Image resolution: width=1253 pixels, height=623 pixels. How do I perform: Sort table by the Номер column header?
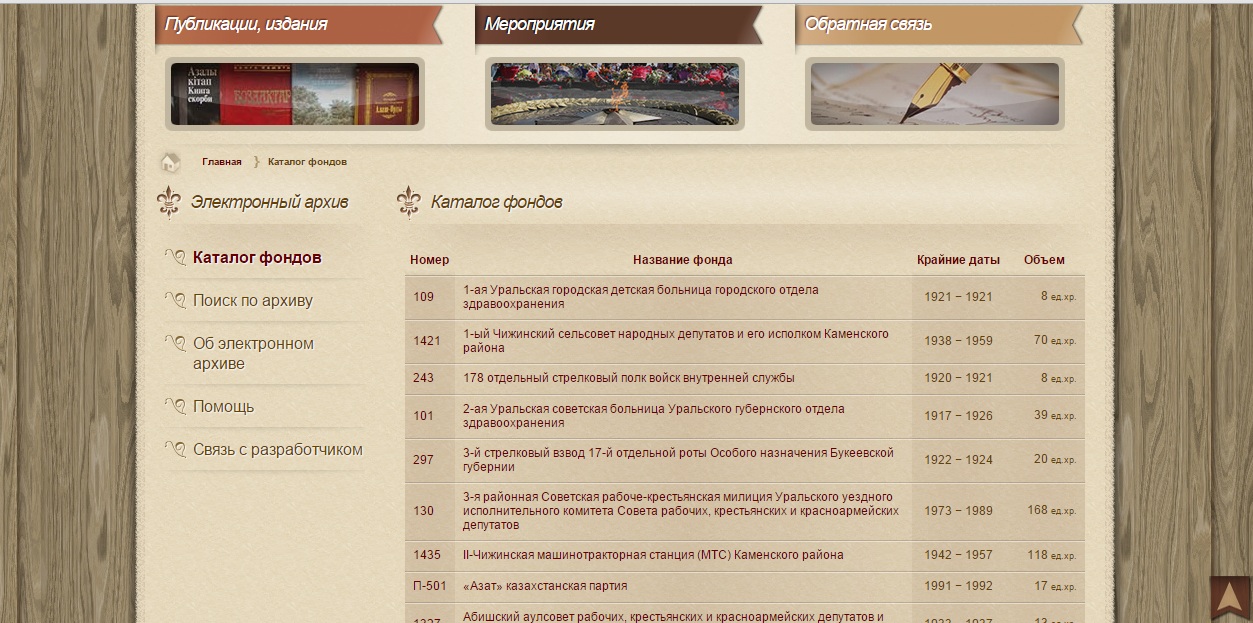click(429, 260)
